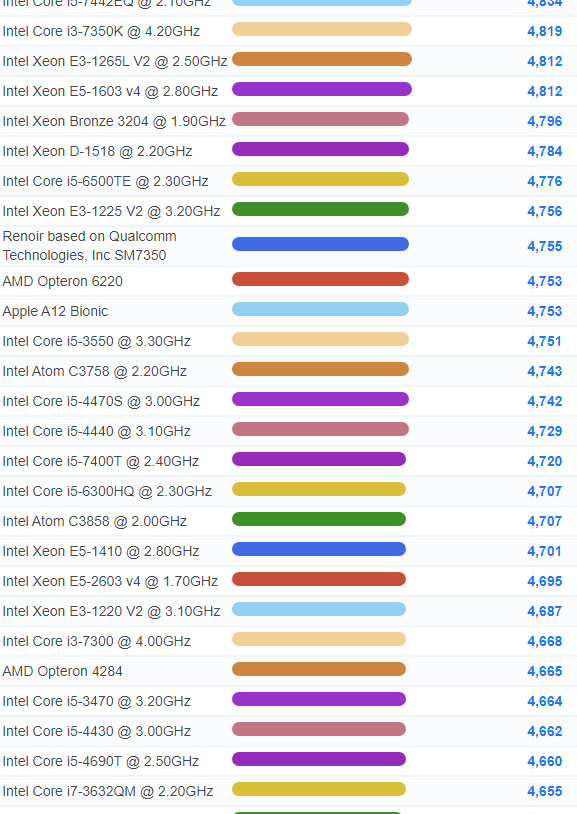The height and width of the screenshot is (814, 577).
Task: Click score 4,720 for i5-7400T
Action: pos(545,462)
